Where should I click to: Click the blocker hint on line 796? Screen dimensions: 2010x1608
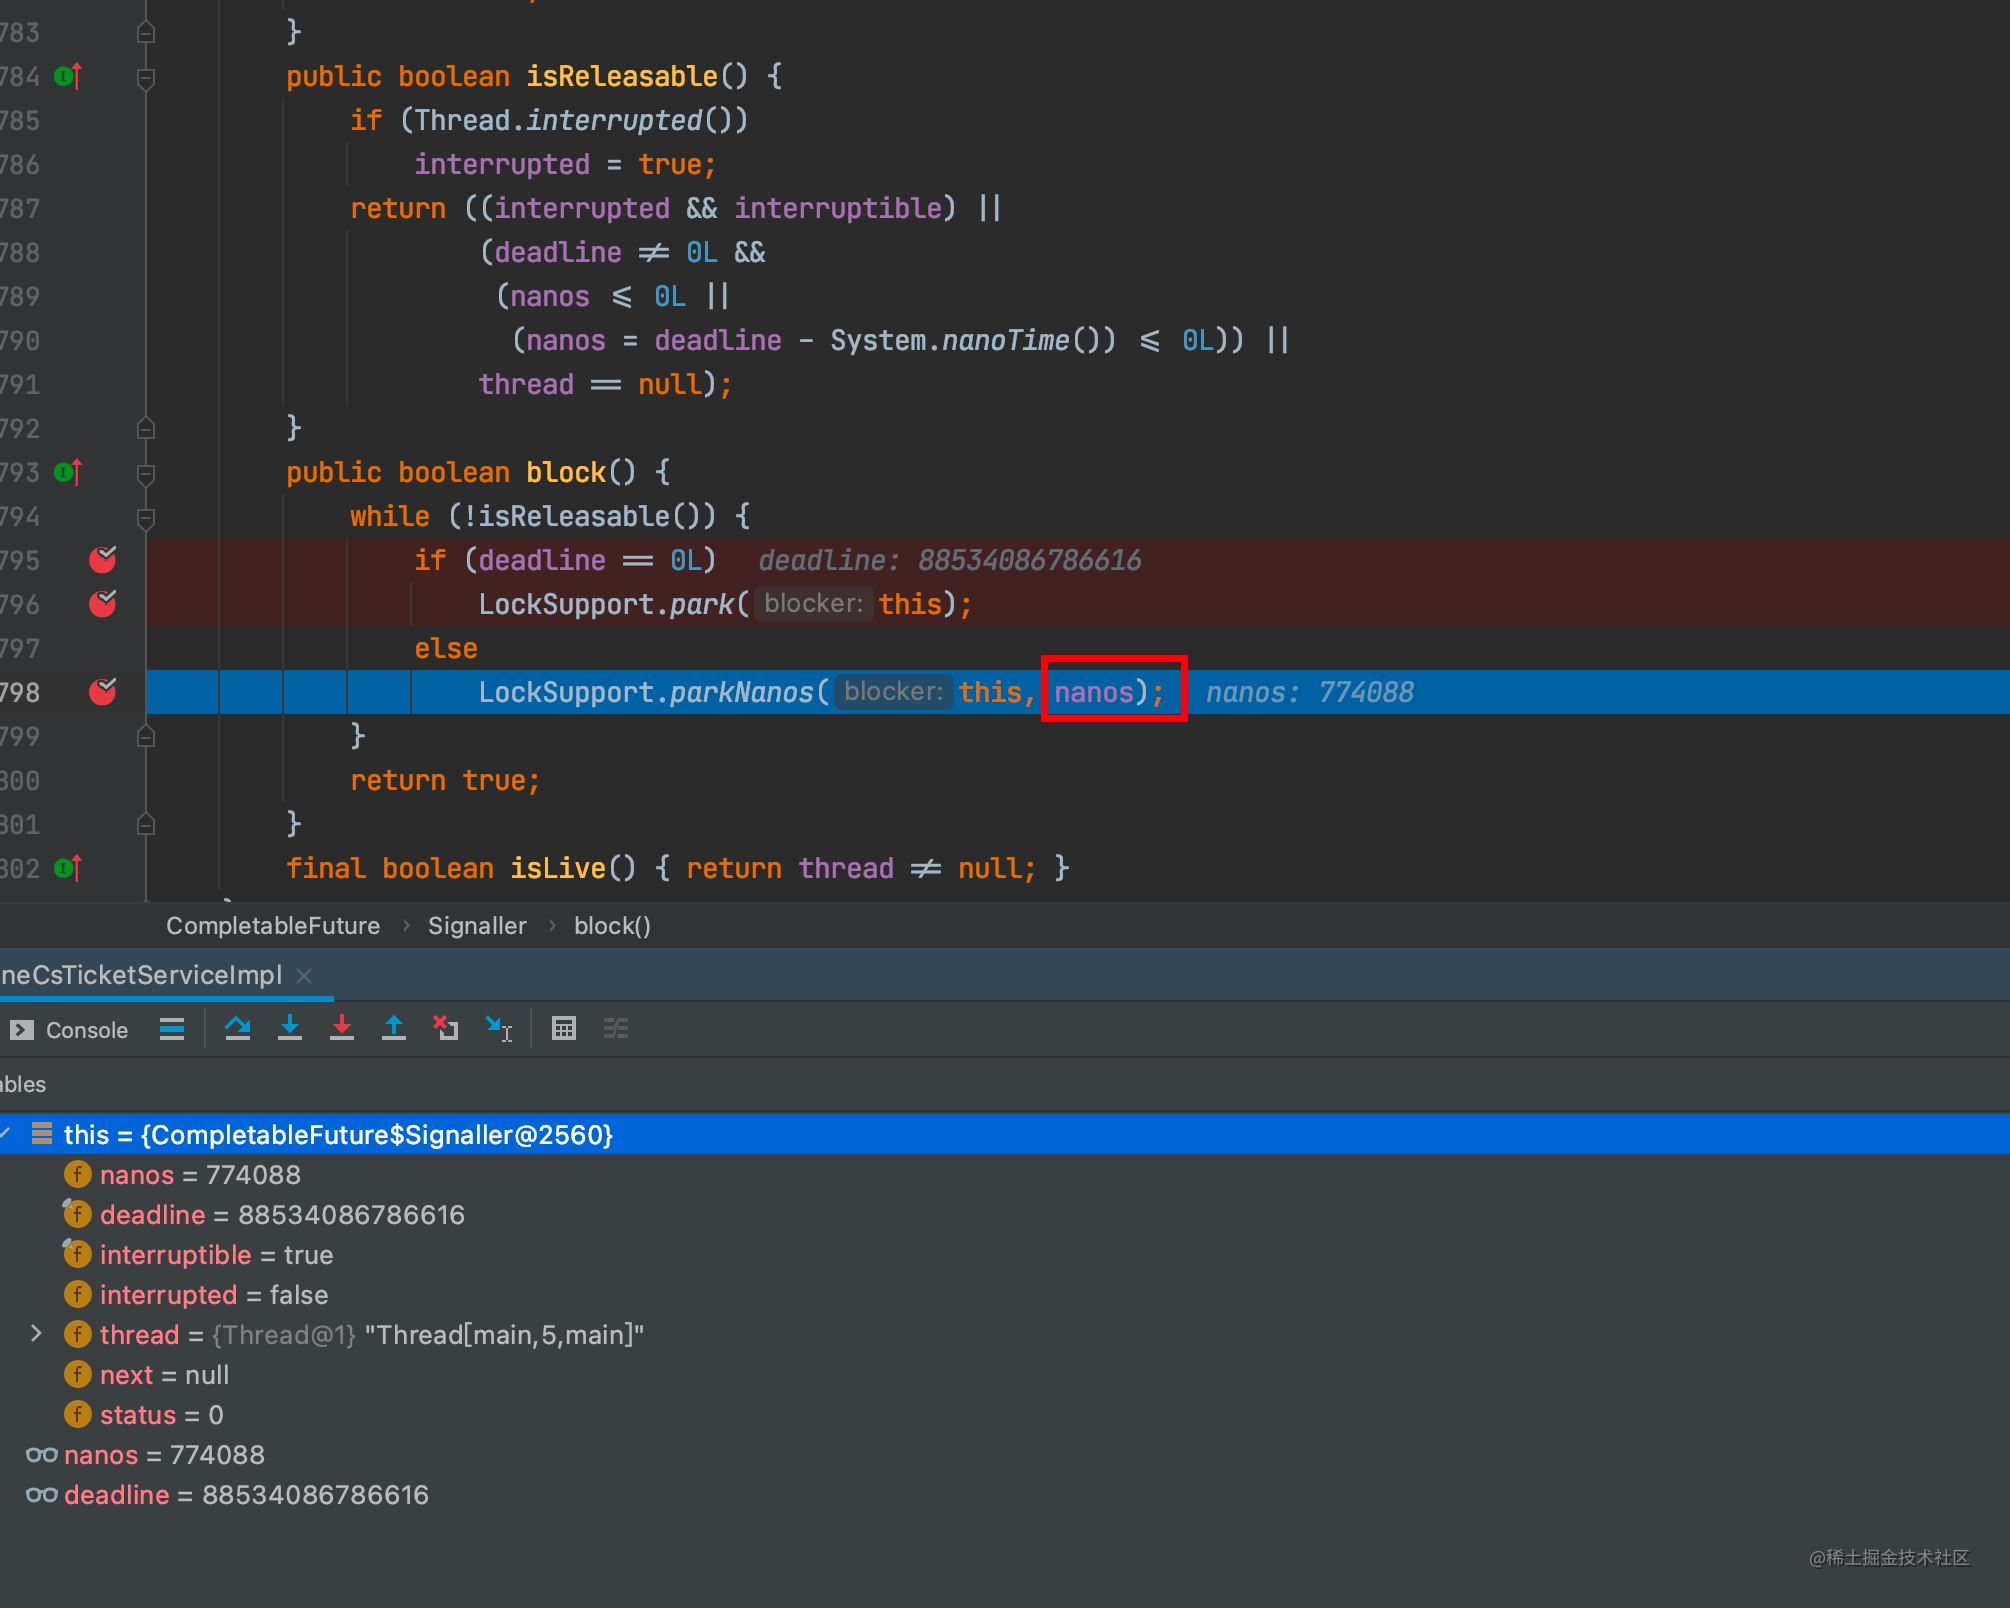tap(813, 604)
